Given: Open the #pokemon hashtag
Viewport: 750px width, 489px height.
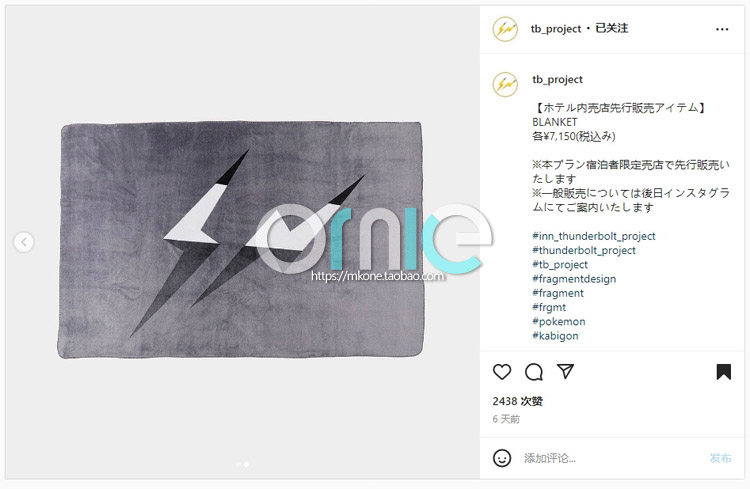Looking at the screenshot, I should (x=559, y=322).
